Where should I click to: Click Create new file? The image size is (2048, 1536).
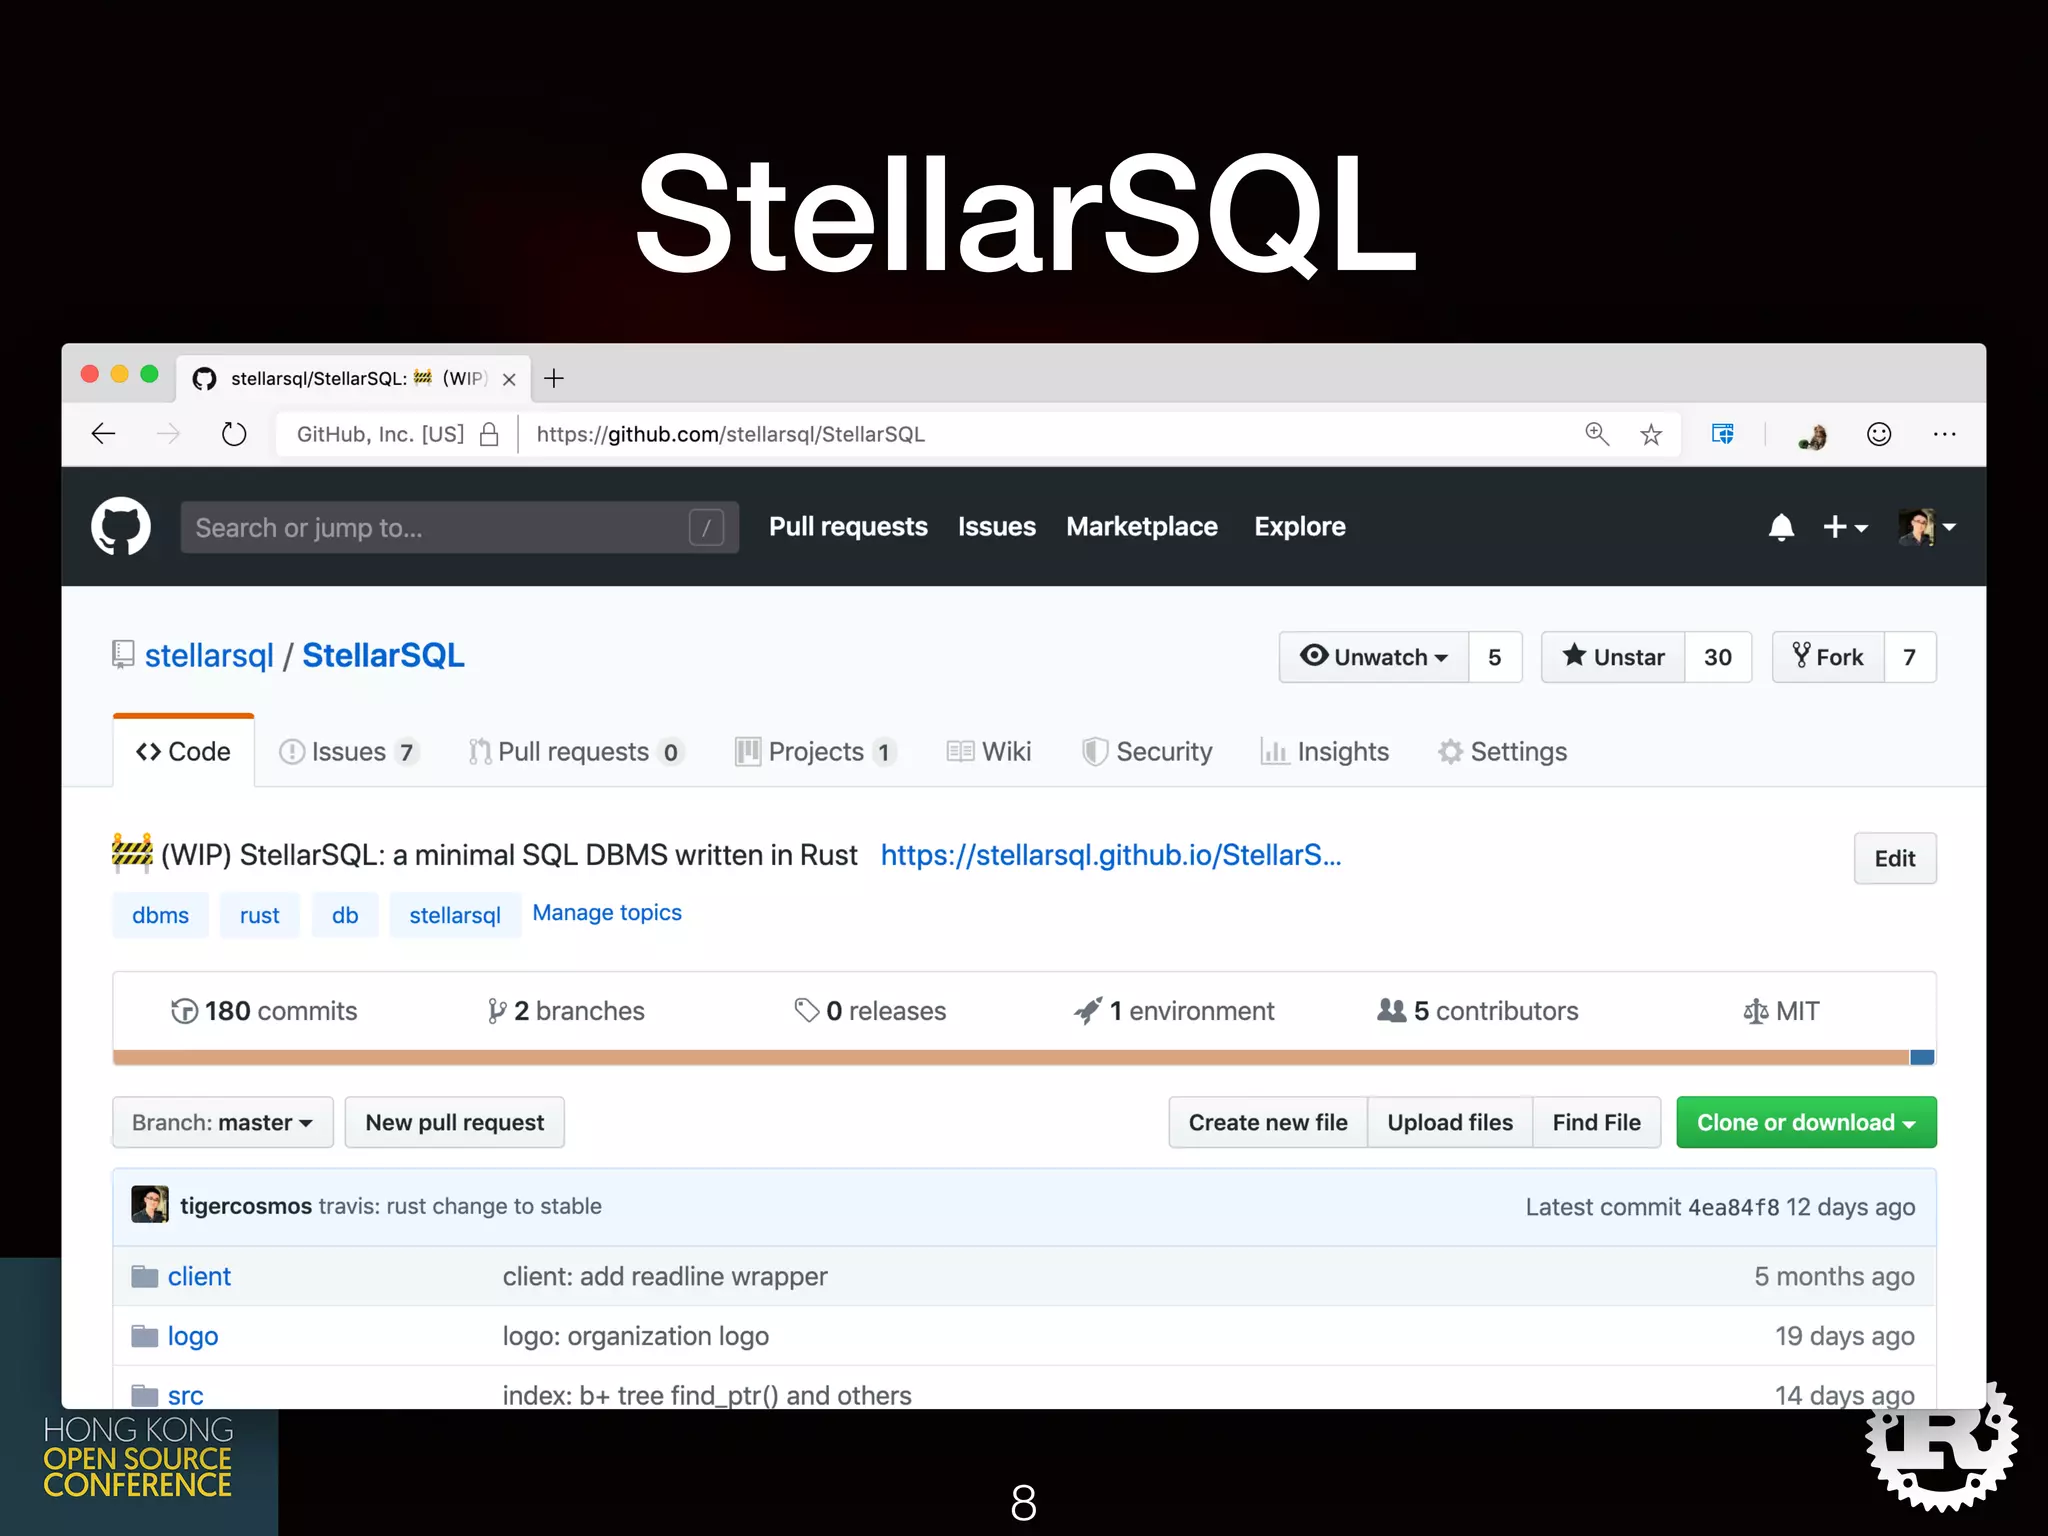[x=1268, y=1122]
